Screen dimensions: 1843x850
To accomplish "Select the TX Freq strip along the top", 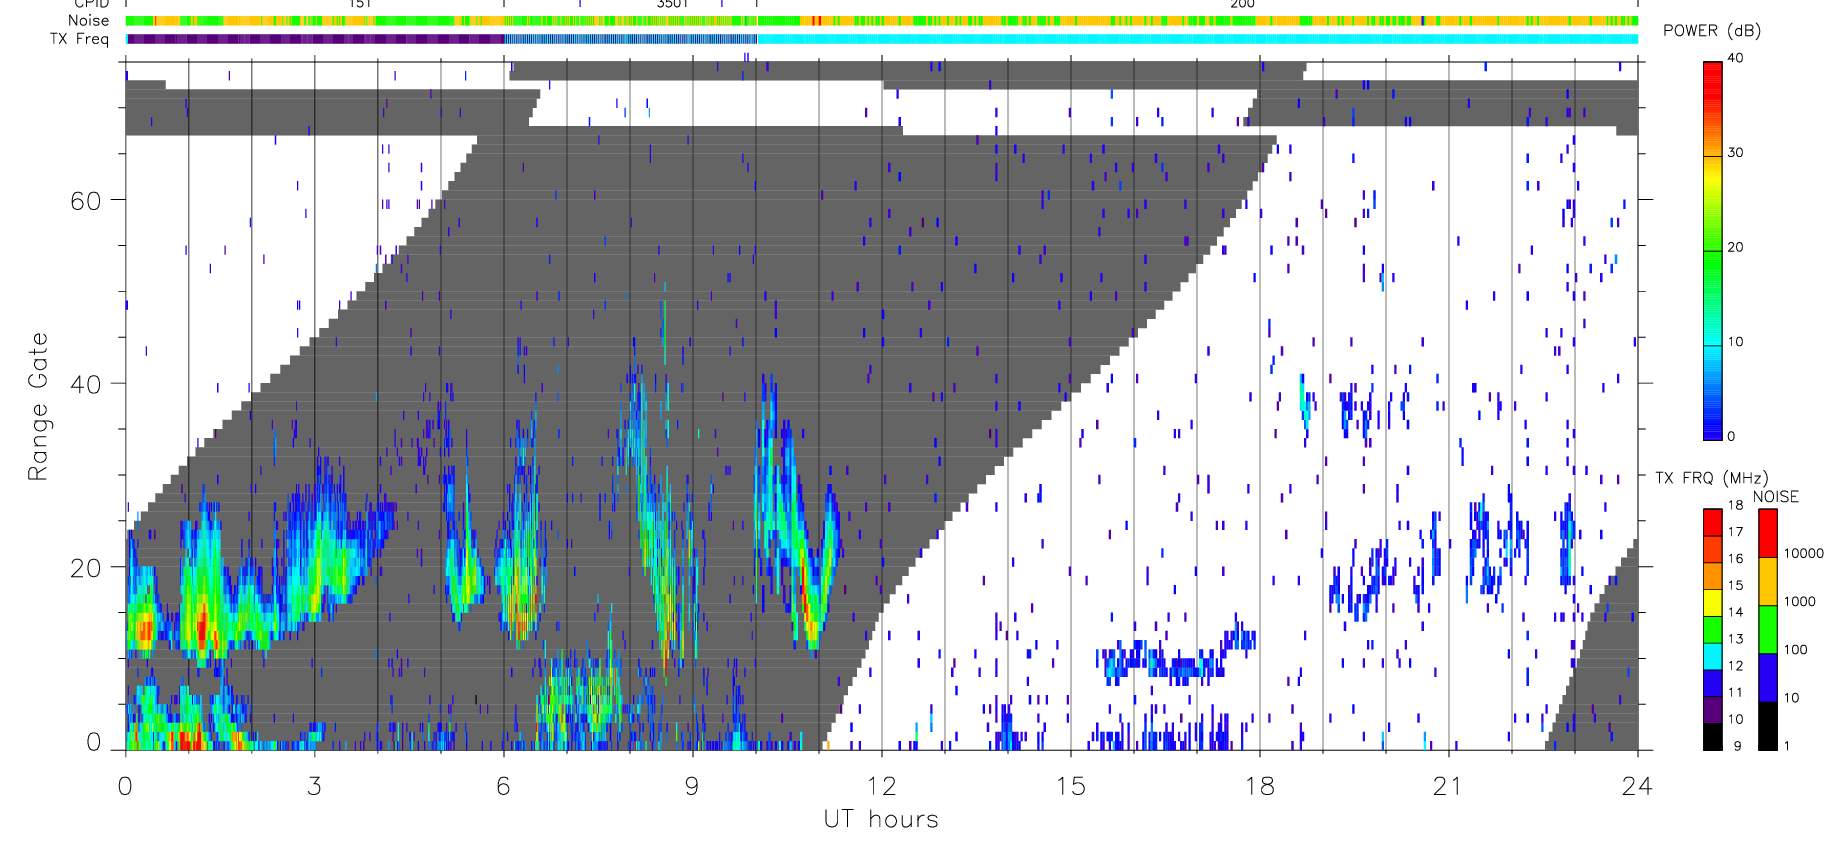I will [x=882, y=39].
